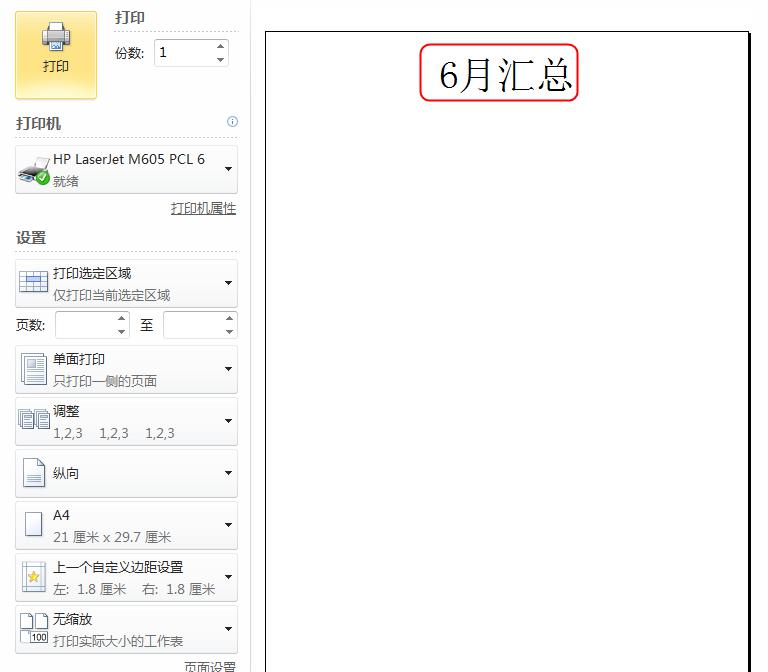Decrement the starting page number

point(121,332)
